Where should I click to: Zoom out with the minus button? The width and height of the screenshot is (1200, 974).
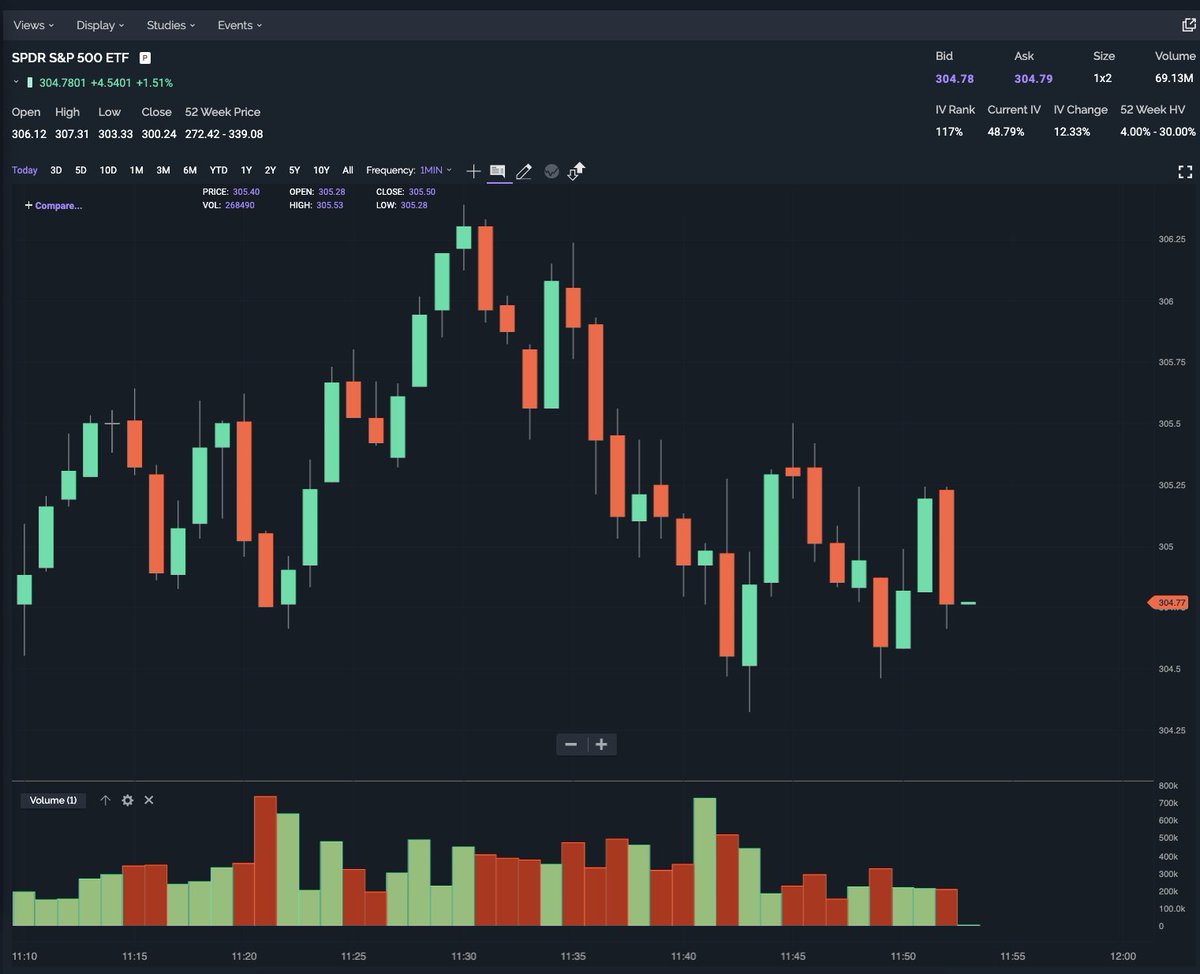(x=571, y=744)
